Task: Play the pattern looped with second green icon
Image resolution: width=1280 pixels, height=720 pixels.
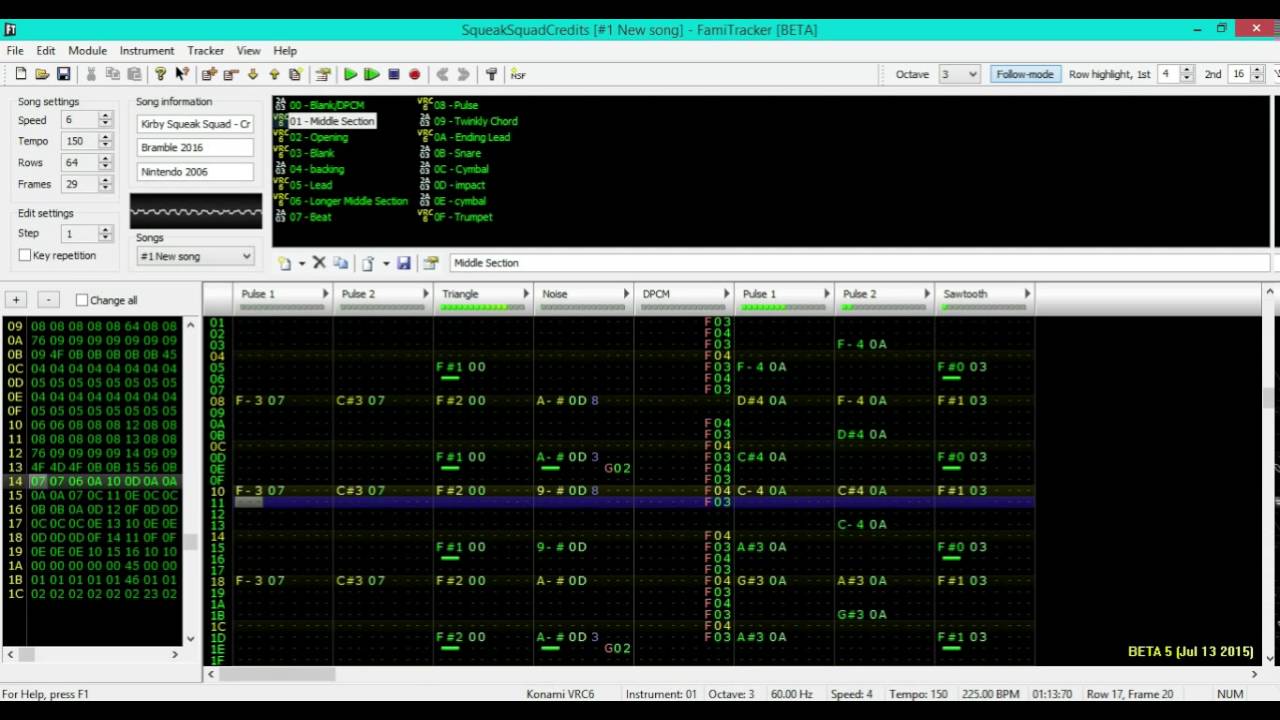Action: coord(372,74)
